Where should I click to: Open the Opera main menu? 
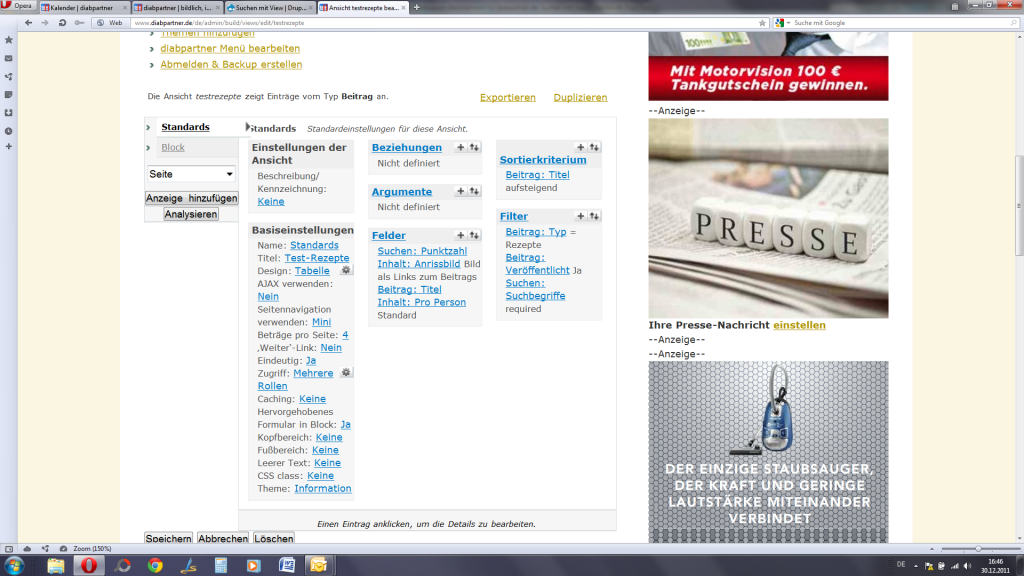(x=18, y=6)
